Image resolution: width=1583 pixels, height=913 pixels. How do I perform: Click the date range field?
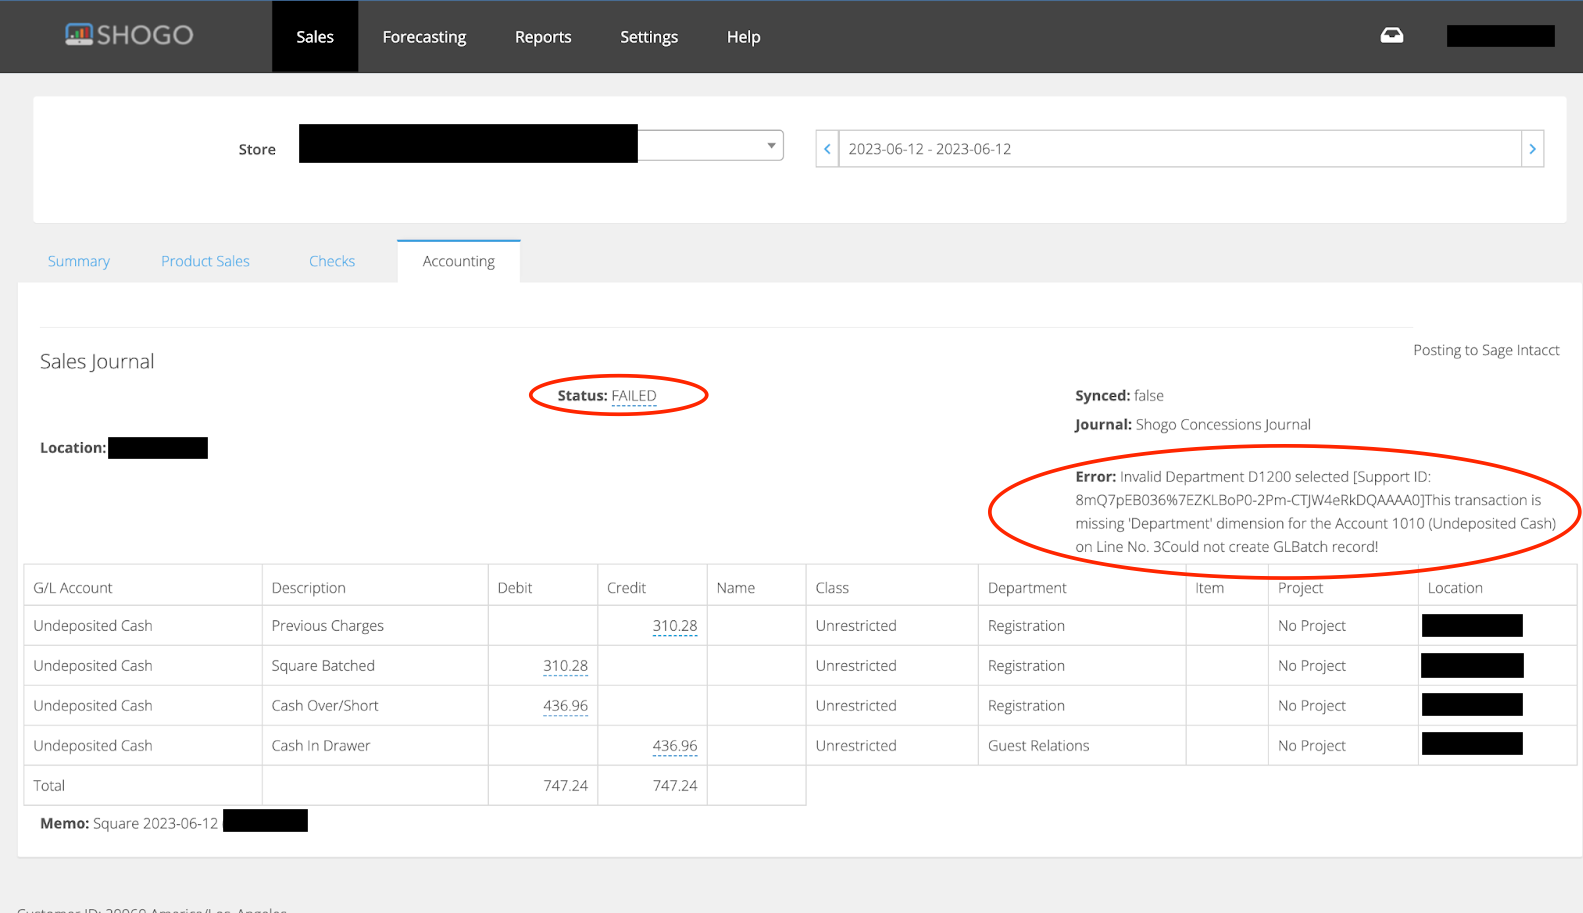tap(1180, 149)
